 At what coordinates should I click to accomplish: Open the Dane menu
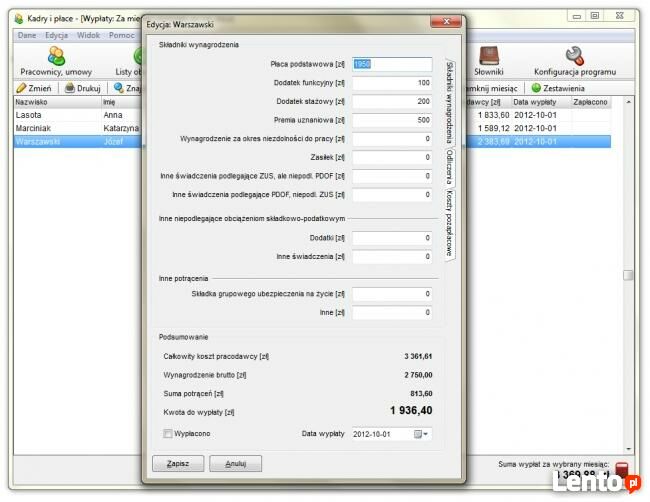pos(27,35)
